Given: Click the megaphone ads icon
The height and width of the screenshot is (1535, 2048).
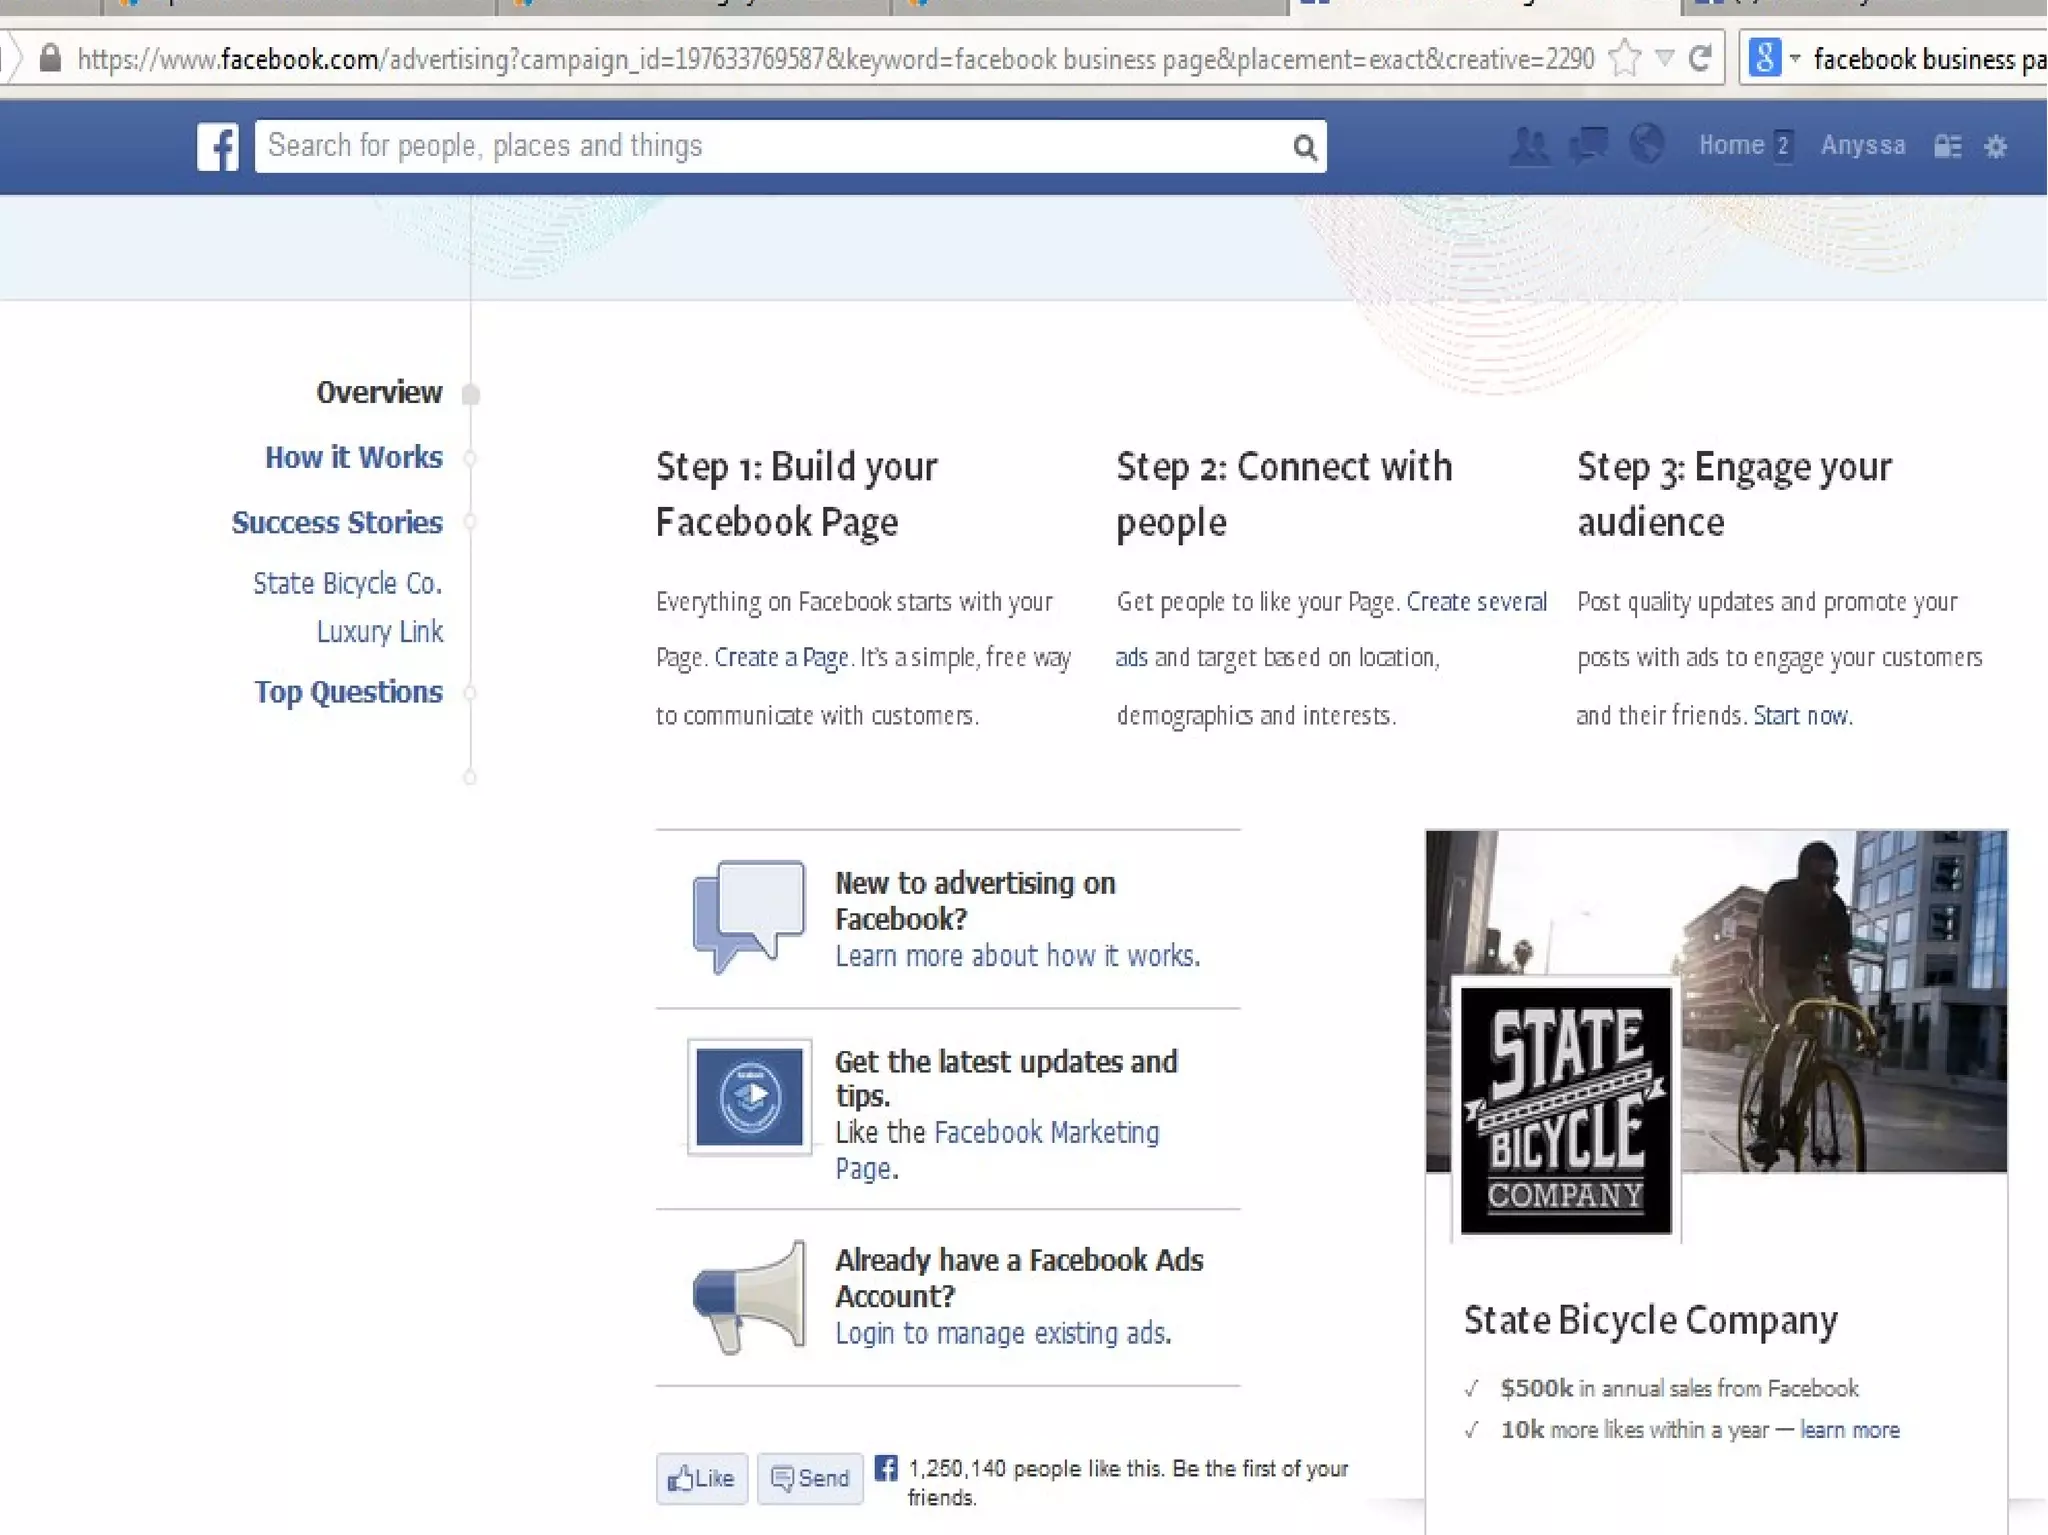Looking at the screenshot, I should 749,1297.
